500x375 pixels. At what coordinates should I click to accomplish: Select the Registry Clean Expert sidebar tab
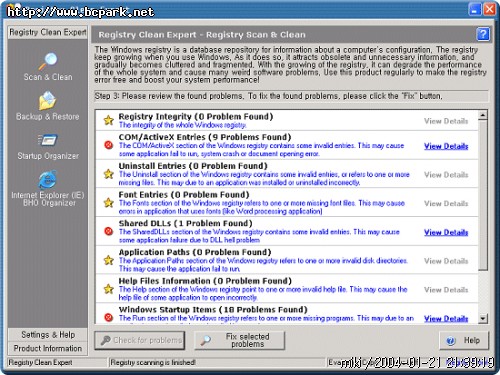pyautogui.click(x=48, y=32)
